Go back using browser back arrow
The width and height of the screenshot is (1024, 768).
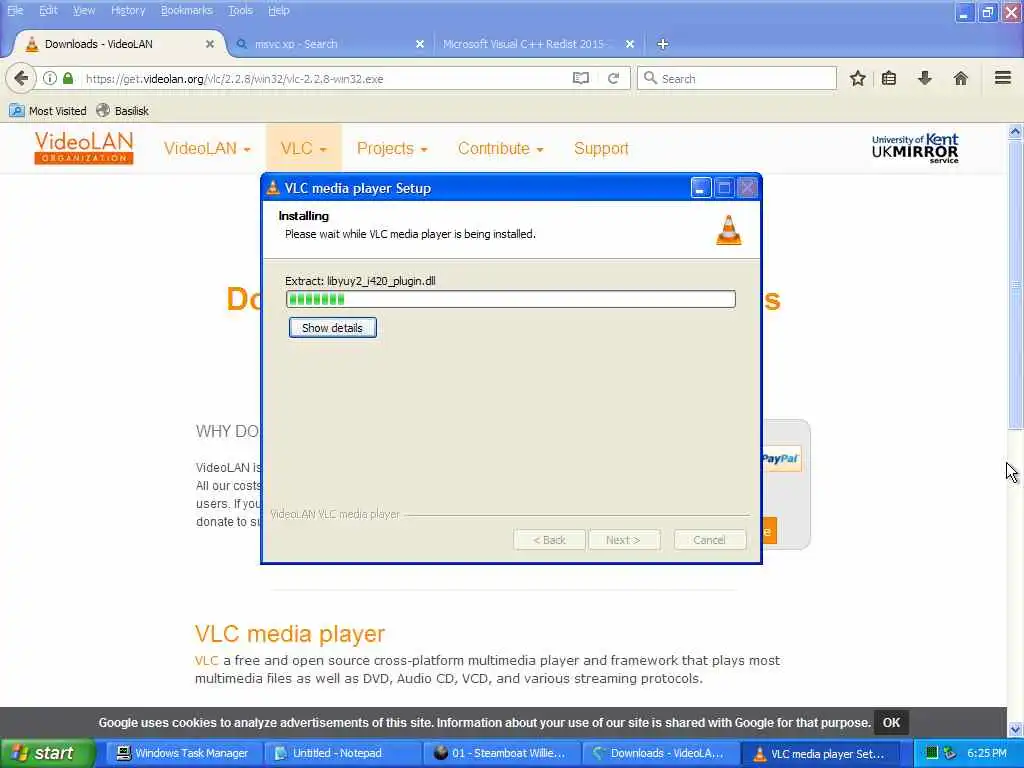20,78
